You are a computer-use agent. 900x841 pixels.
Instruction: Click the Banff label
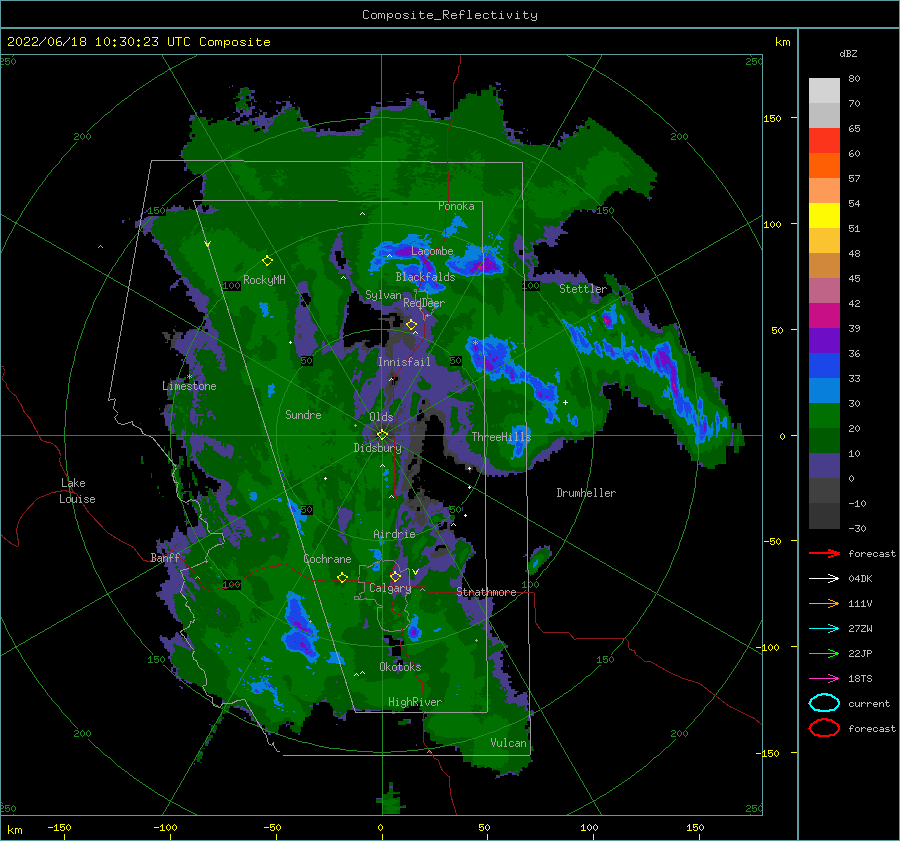pyautogui.click(x=165, y=557)
